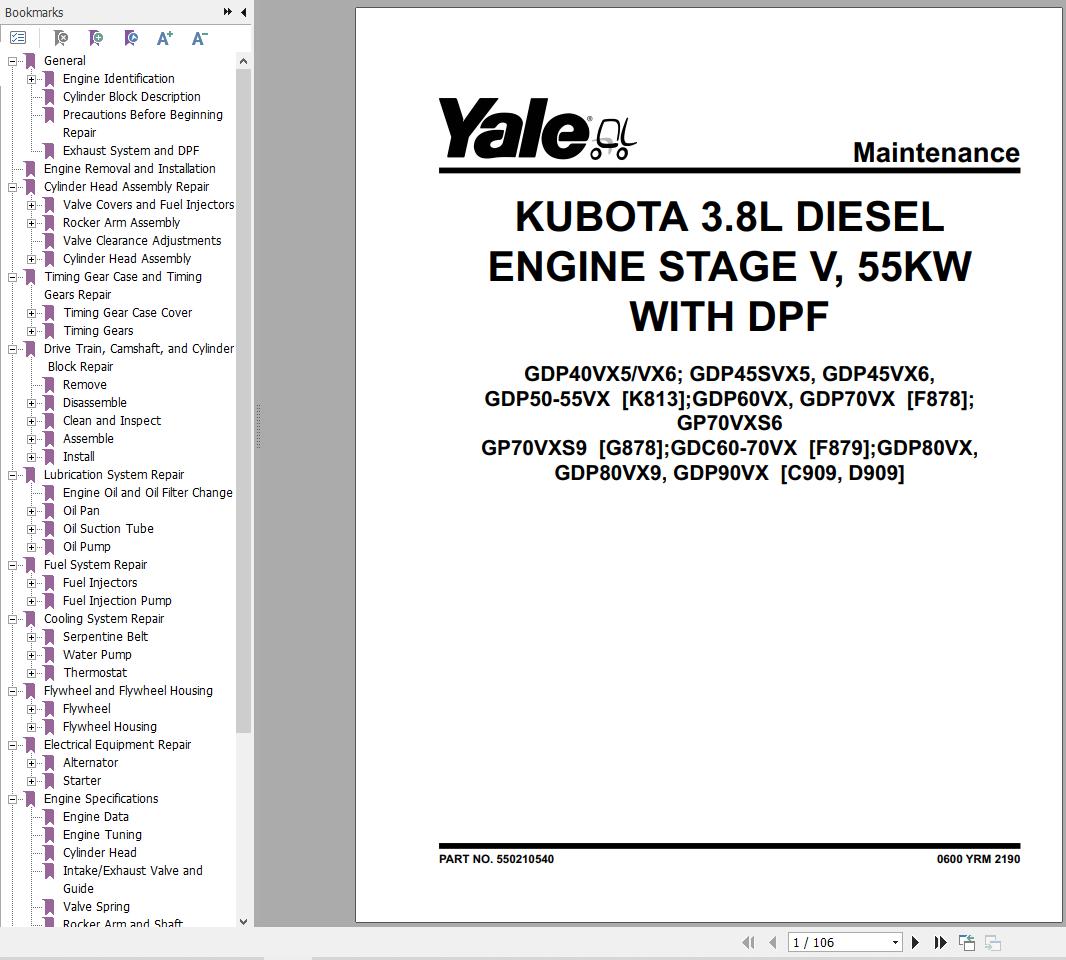Screen dimensions: 1066x960
Task: Expand the Rocker Arm Assembly bookmark
Action: click(x=31, y=223)
